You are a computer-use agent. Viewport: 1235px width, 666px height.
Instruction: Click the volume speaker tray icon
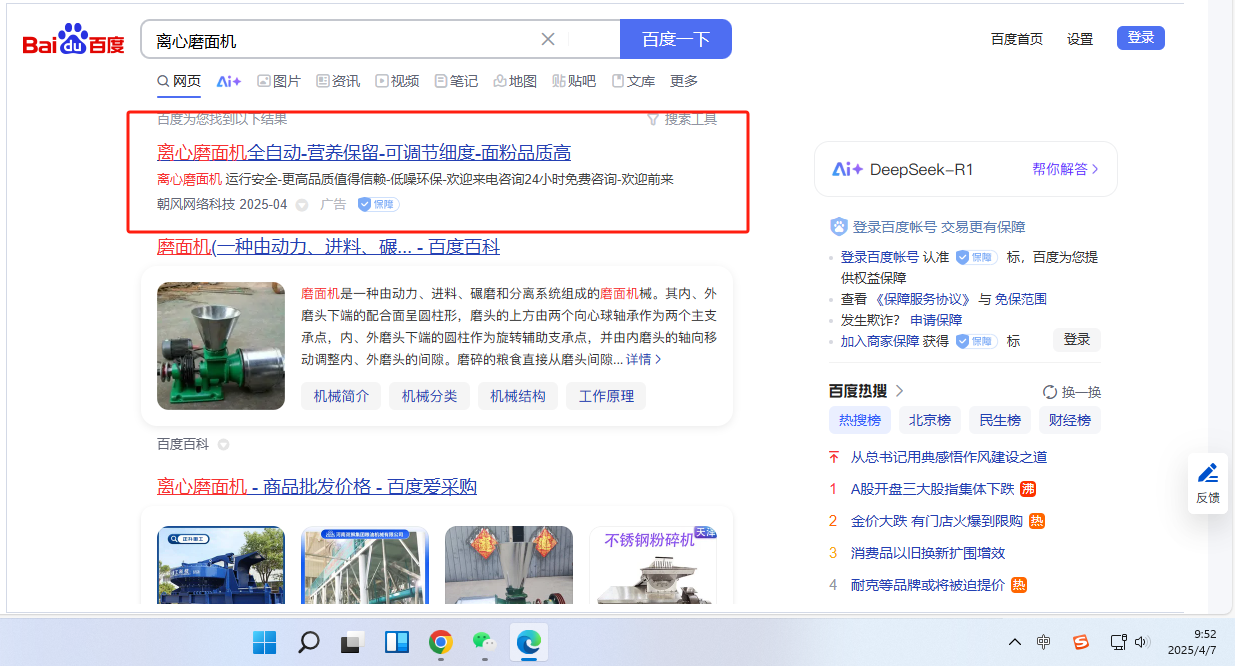point(1141,642)
